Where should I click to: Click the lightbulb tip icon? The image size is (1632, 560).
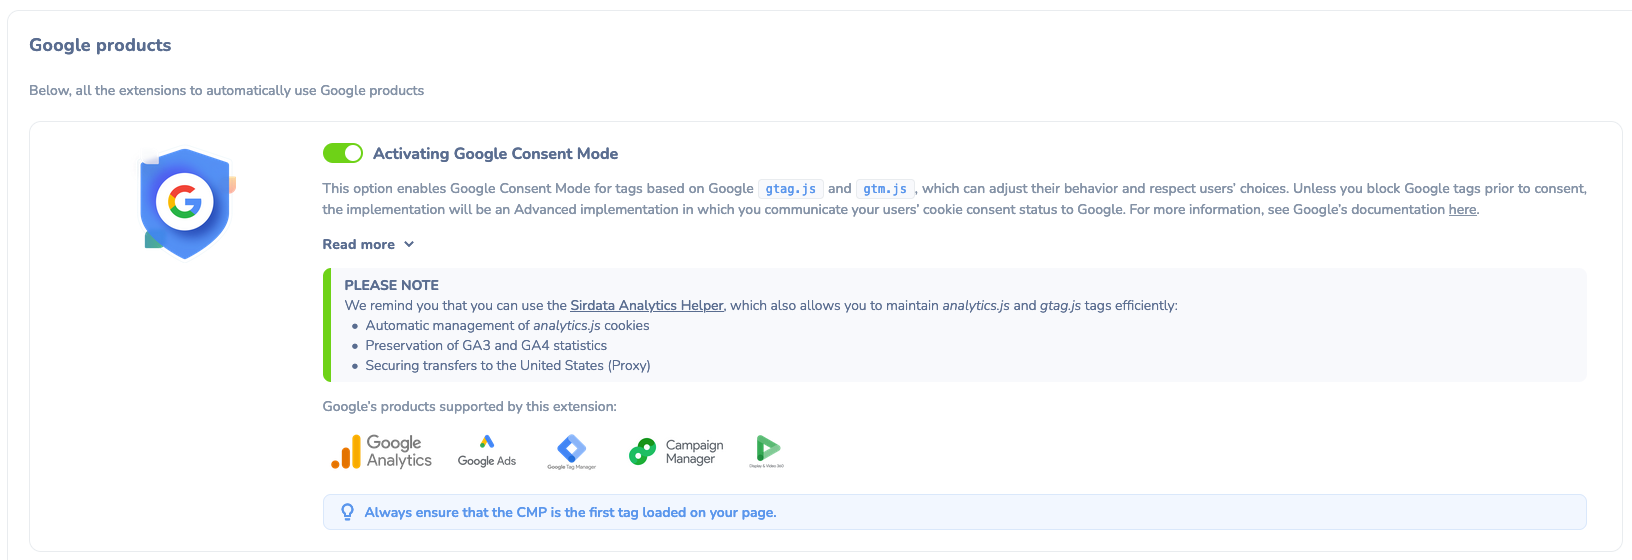(x=347, y=512)
